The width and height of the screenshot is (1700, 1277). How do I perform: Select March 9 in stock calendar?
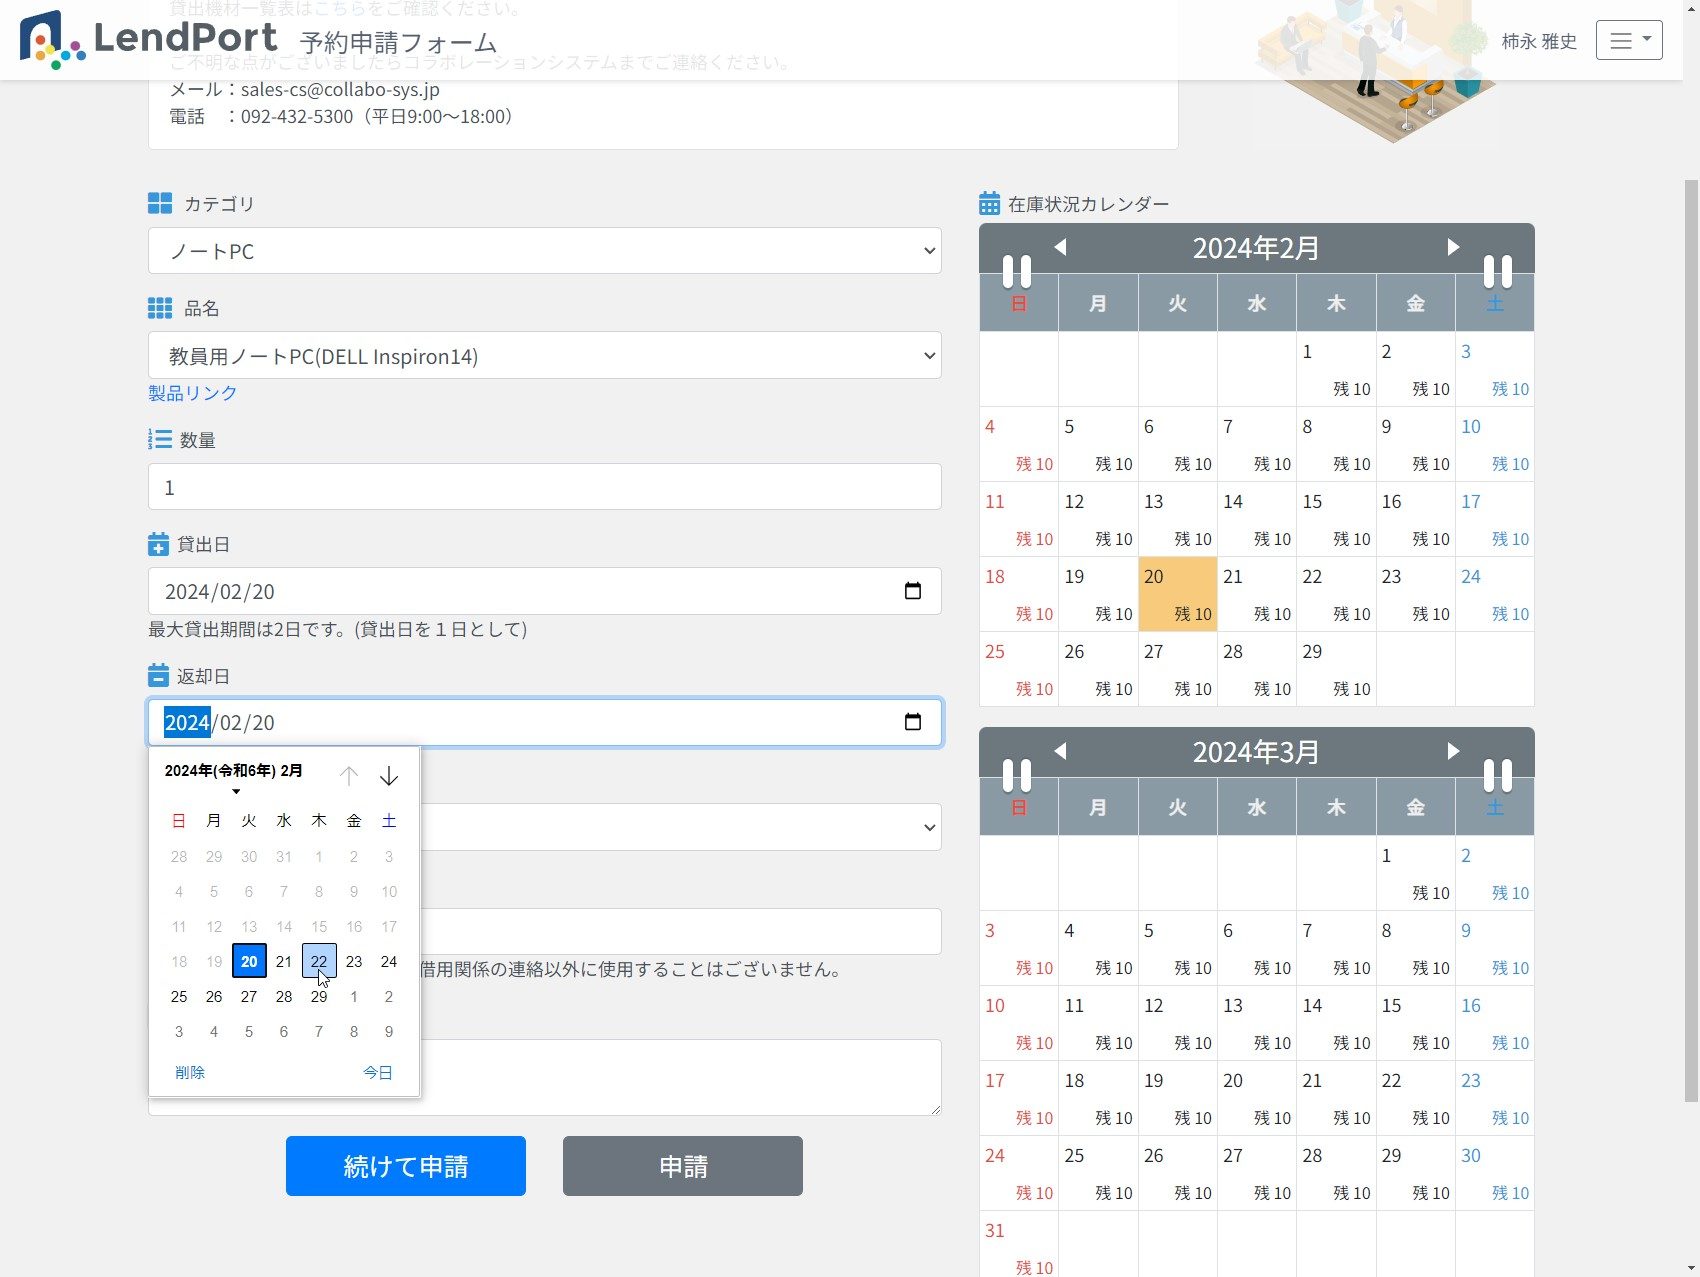coord(1495,948)
